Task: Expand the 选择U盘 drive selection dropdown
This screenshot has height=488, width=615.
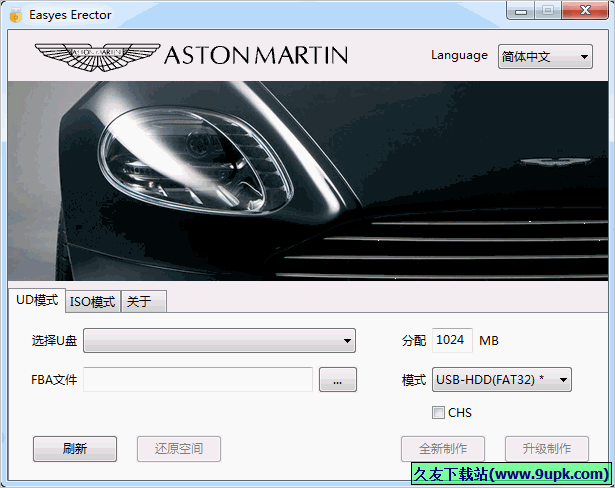Action: 219,341
